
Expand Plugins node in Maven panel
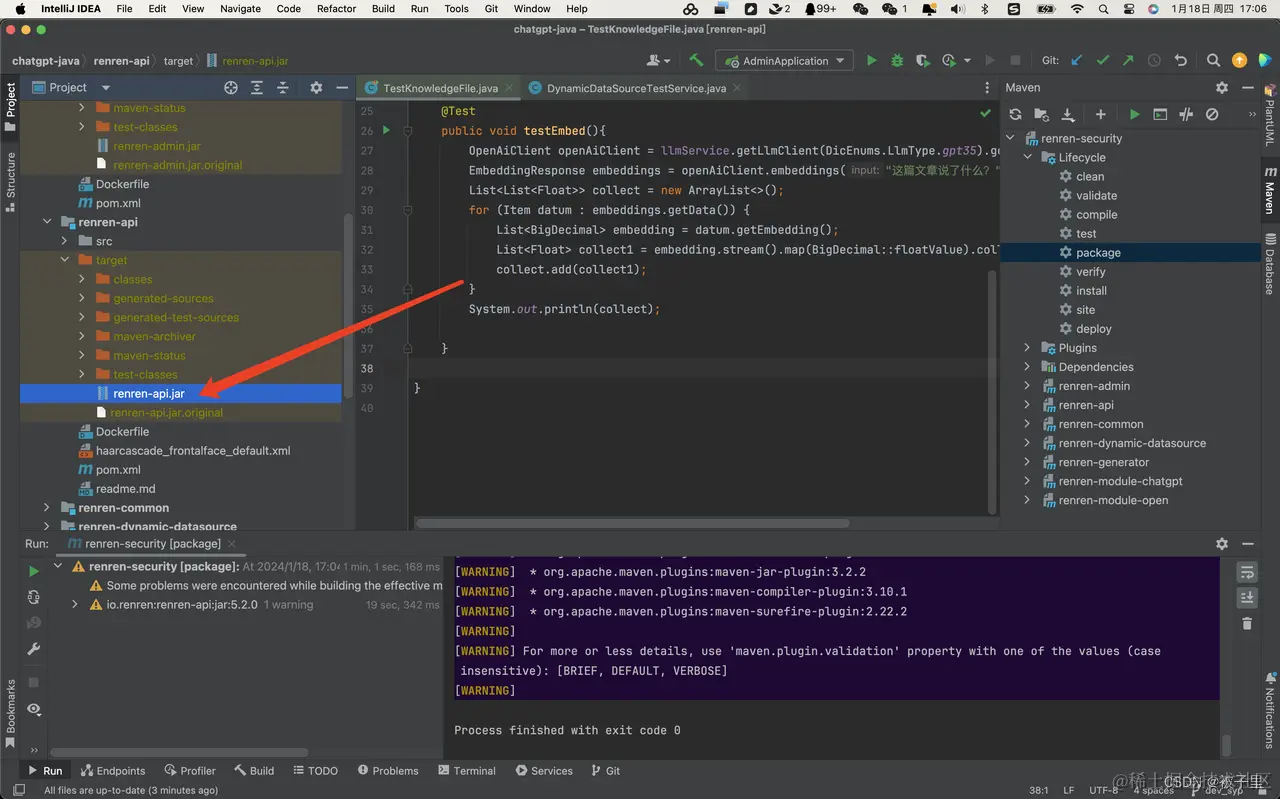(1027, 348)
